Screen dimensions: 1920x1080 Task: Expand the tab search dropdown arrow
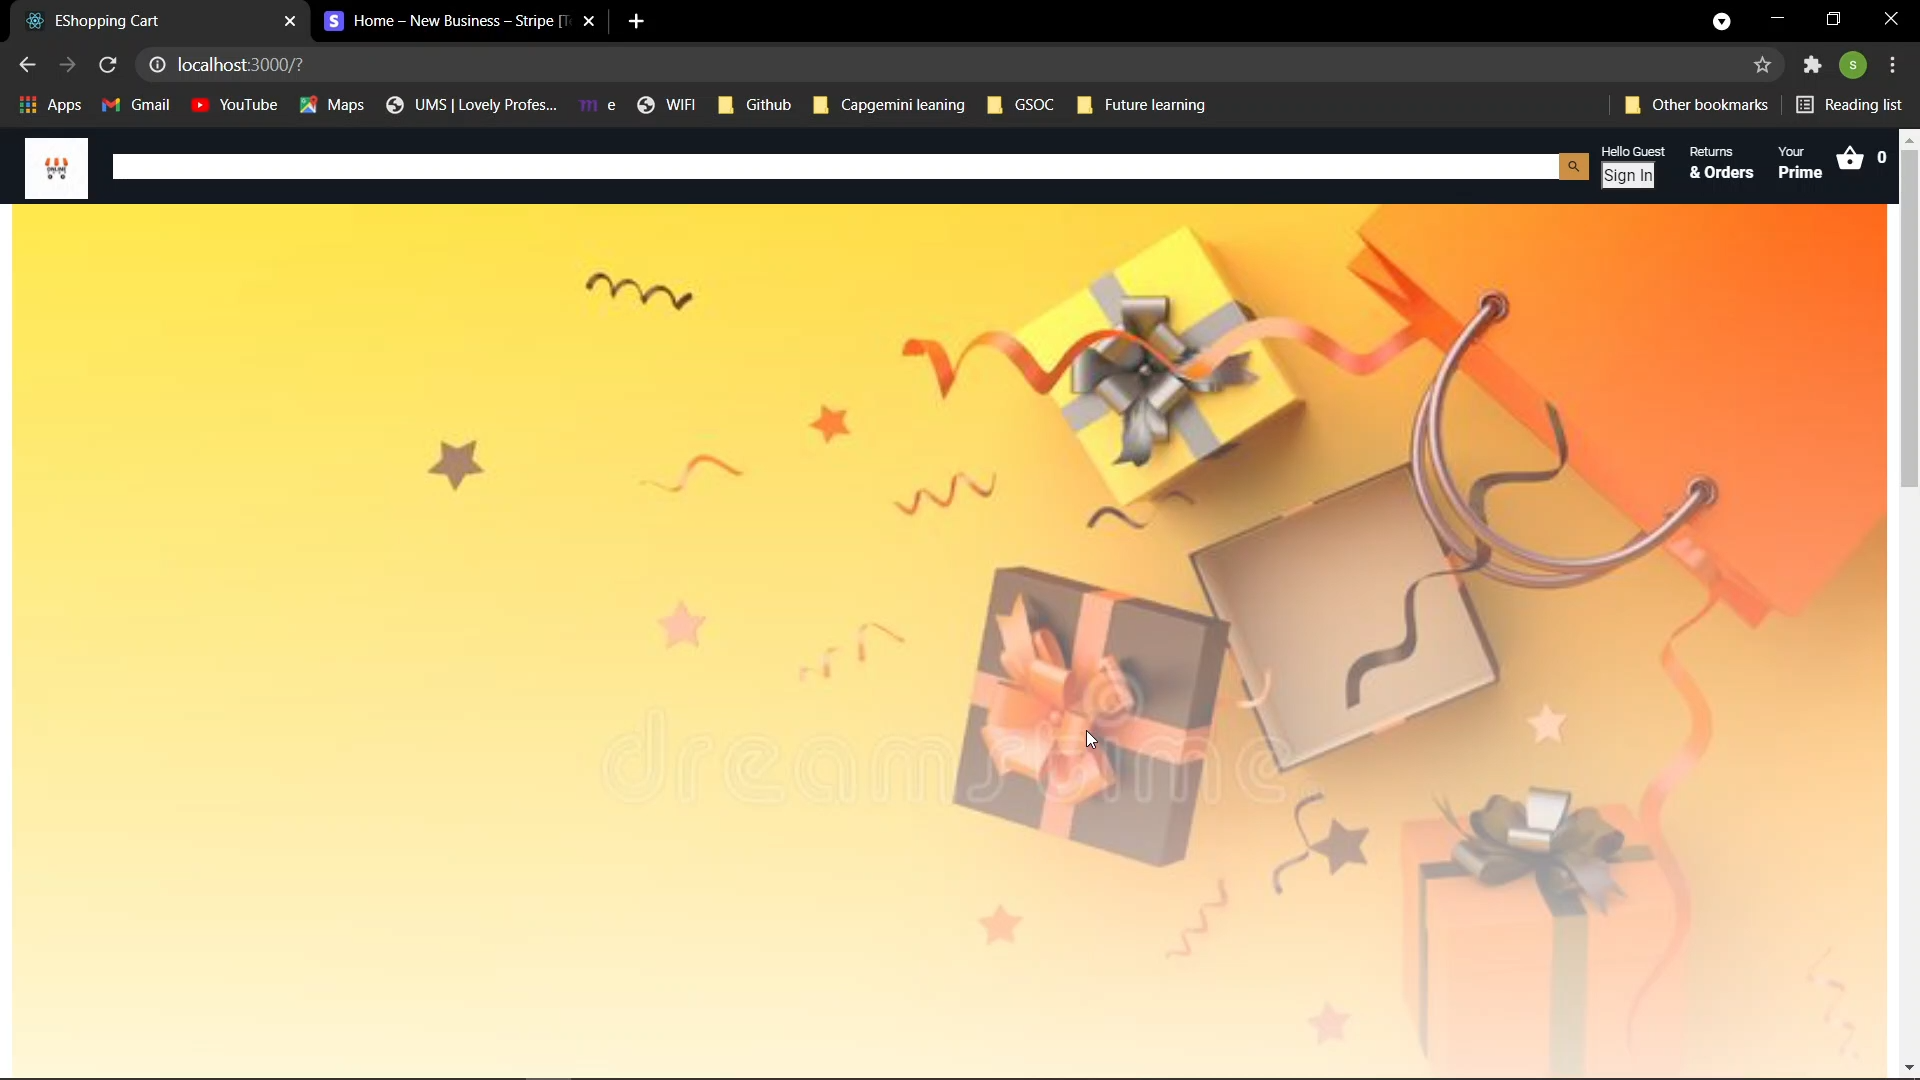1721,21
